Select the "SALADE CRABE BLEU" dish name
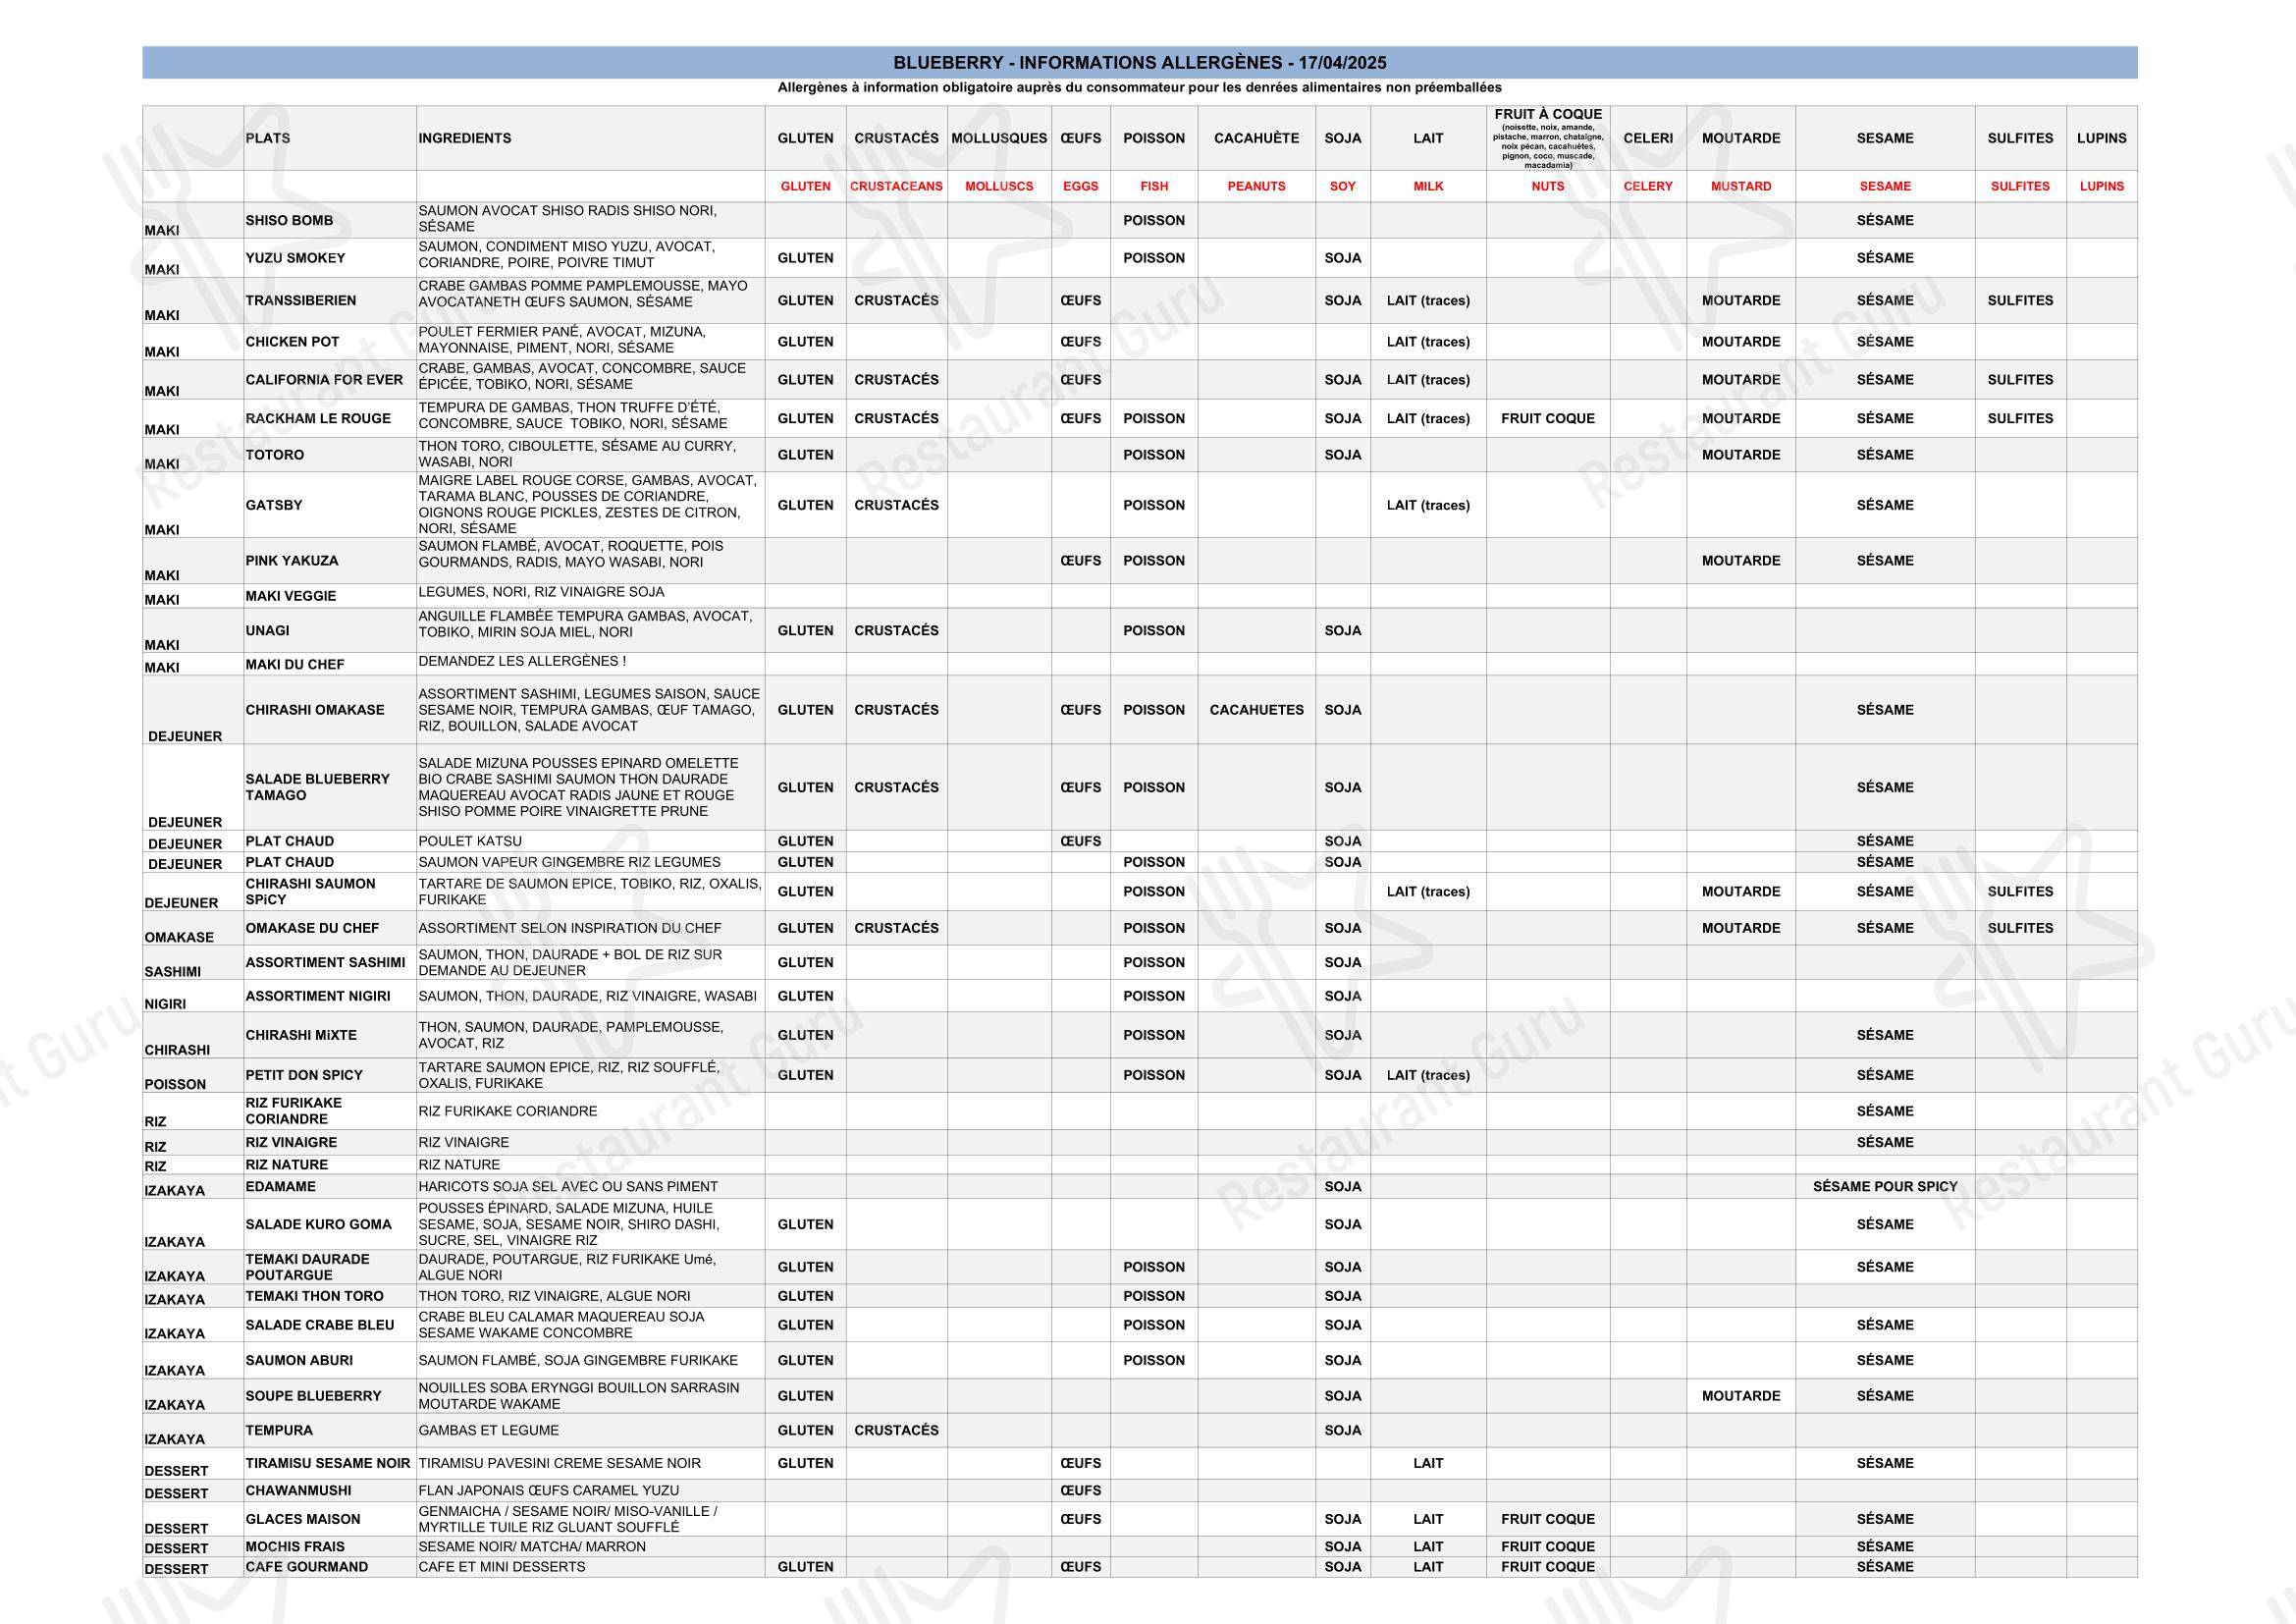 click(x=320, y=1326)
